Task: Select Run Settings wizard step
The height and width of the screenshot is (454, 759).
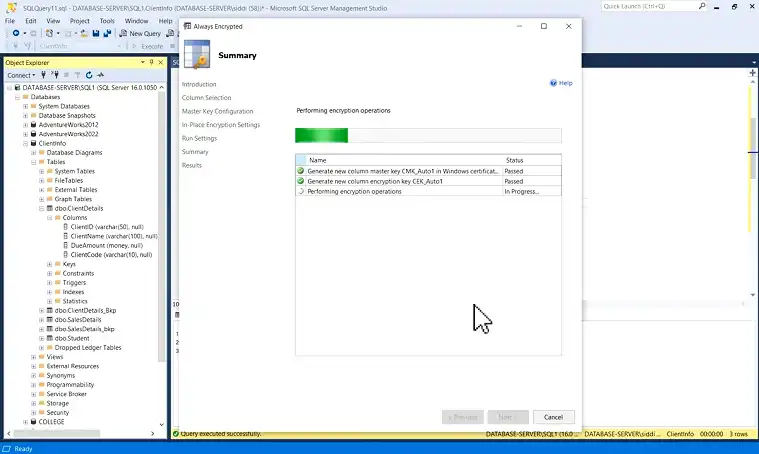Action: point(199,138)
